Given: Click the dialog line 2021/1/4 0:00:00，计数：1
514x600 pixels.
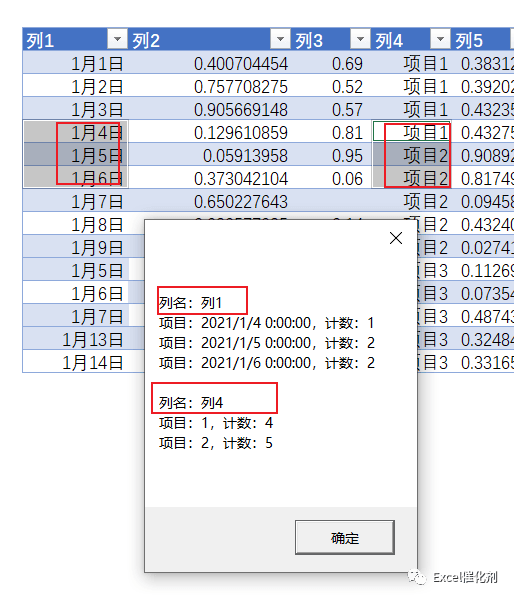Looking at the screenshot, I should (x=266, y=323).
